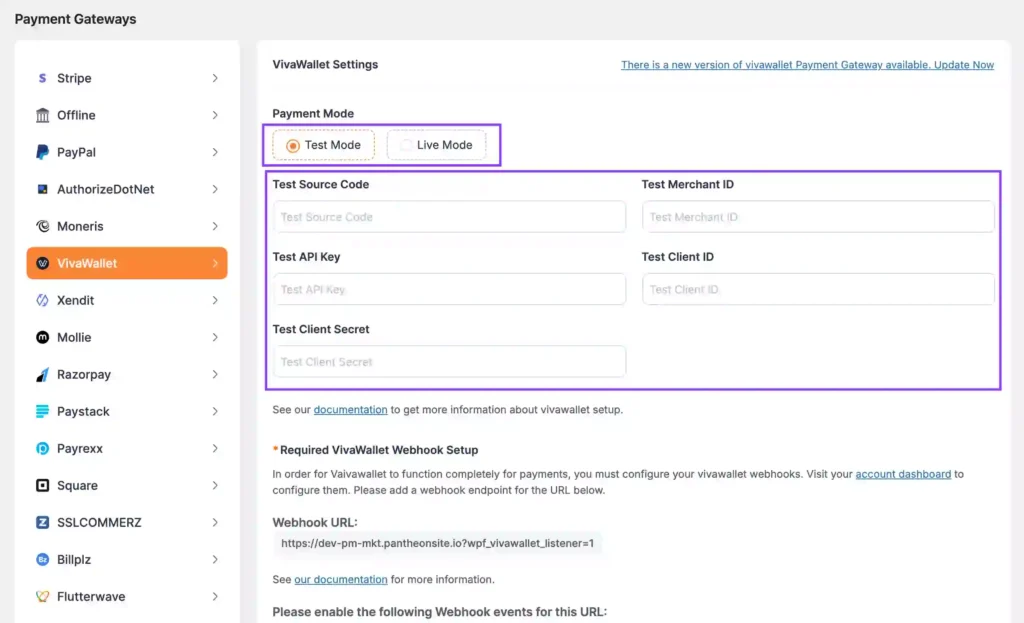Viewport: 1024px width, 623px height.
Task: Expand Xendit gateway chevron
Action: tap(215, 300)
